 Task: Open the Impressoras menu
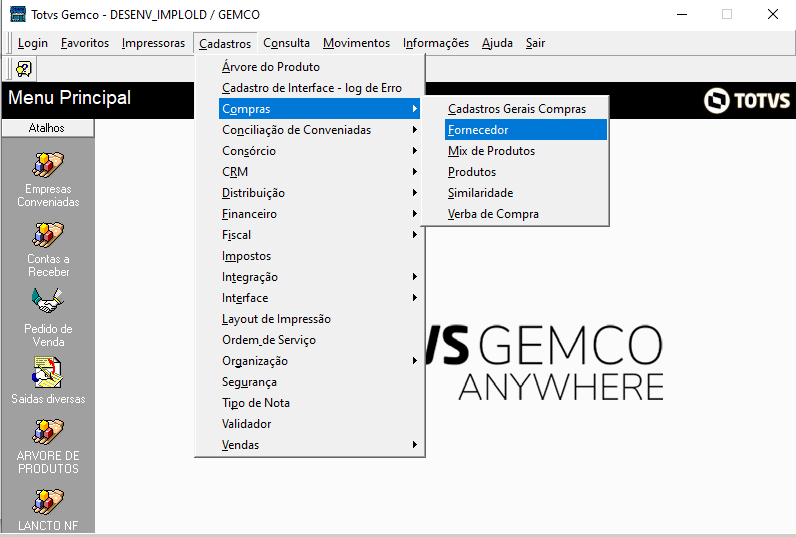click(153, 43)
